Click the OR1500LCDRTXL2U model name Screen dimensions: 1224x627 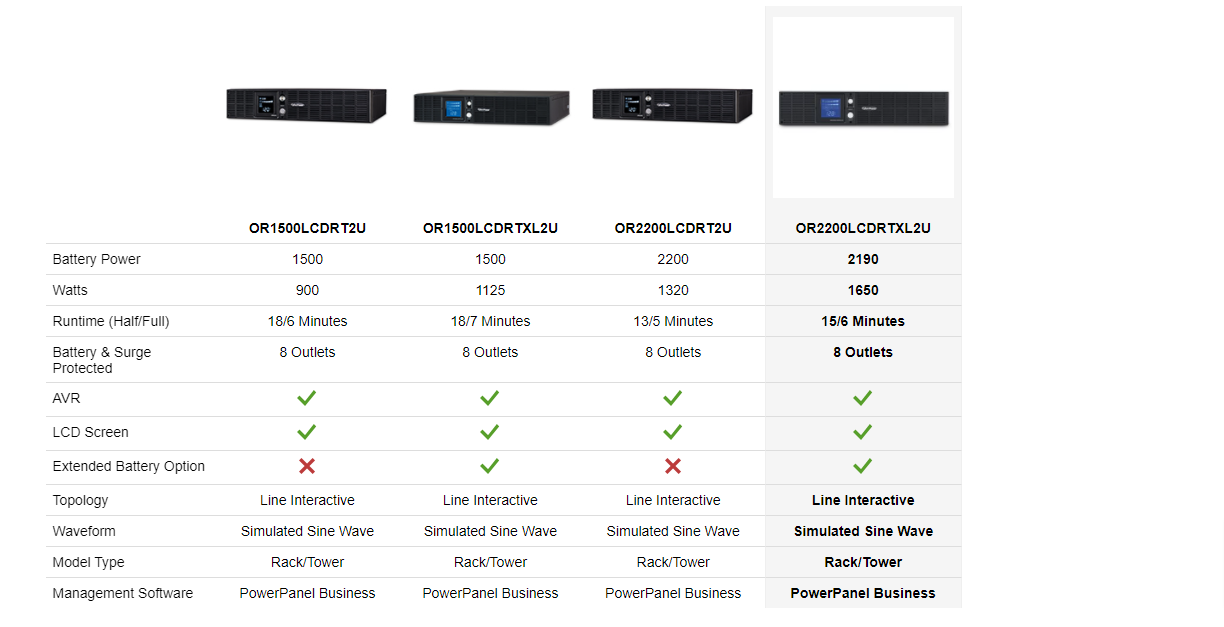click(x=490, y=228)
